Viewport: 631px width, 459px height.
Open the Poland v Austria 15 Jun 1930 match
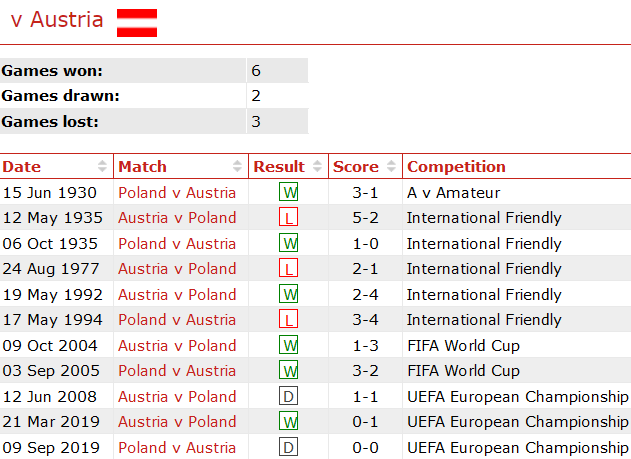tap(177, 193)
